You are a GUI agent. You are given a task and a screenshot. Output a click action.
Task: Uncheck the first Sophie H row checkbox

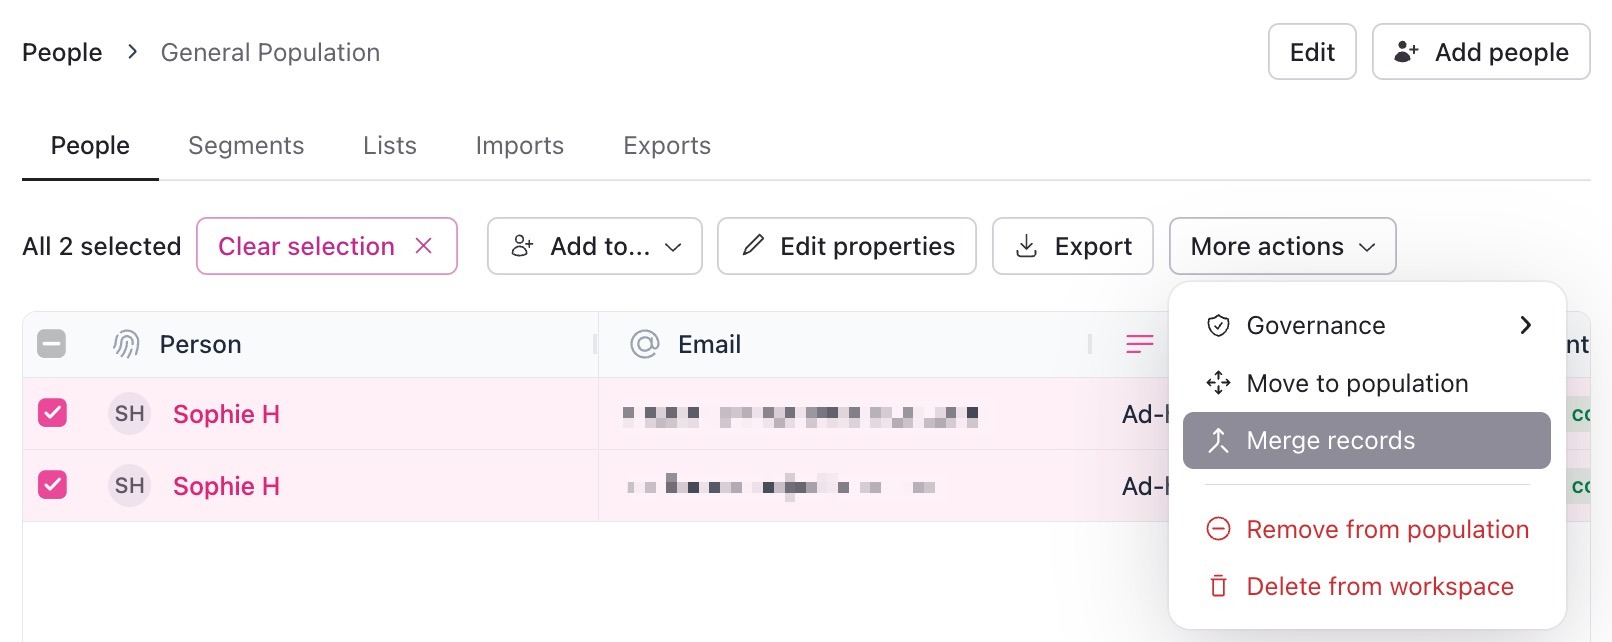52,413
